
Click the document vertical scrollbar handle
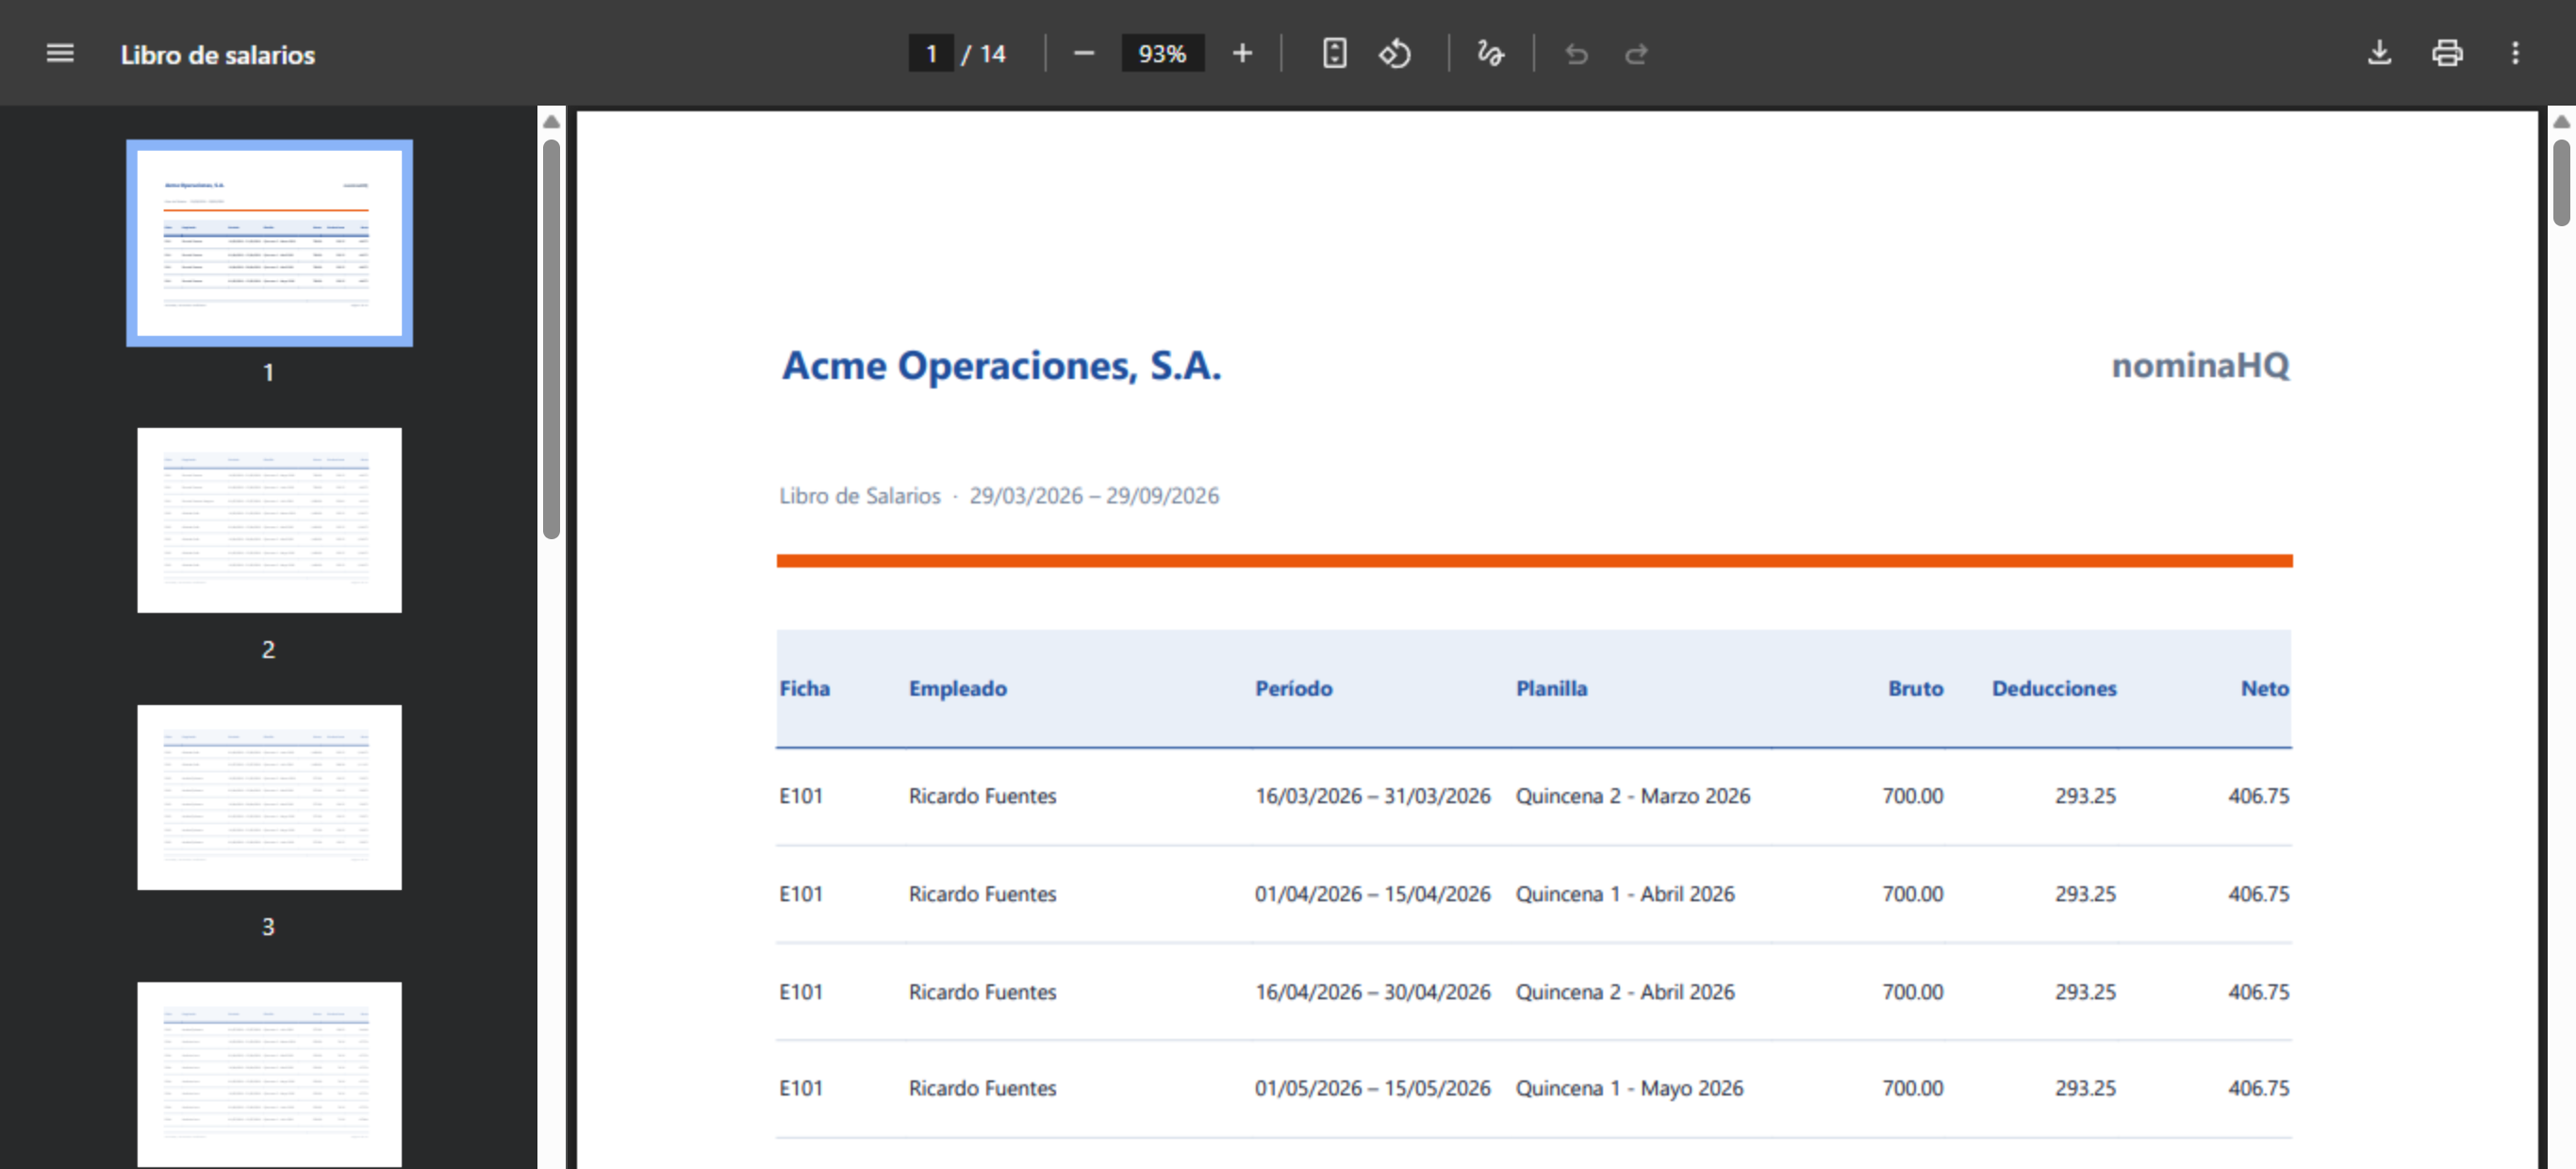[x=2561, y=183]
